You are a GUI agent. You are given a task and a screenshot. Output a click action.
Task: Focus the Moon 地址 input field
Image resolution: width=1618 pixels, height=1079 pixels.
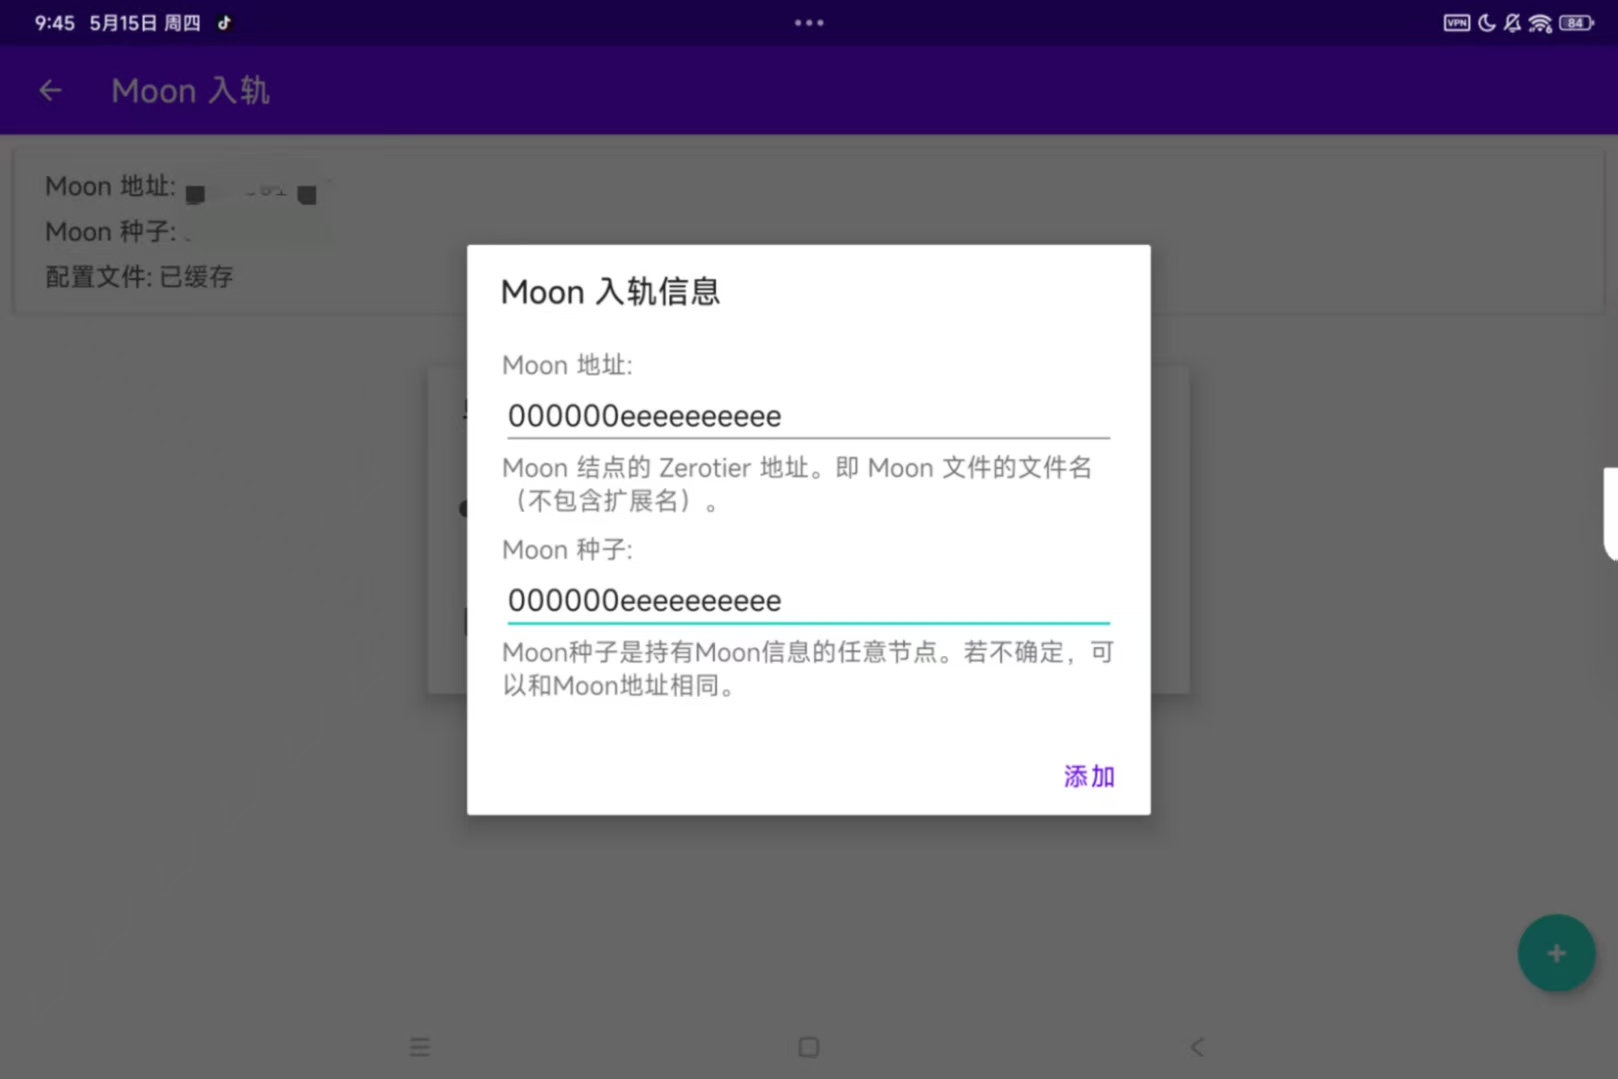coord(808,416)
